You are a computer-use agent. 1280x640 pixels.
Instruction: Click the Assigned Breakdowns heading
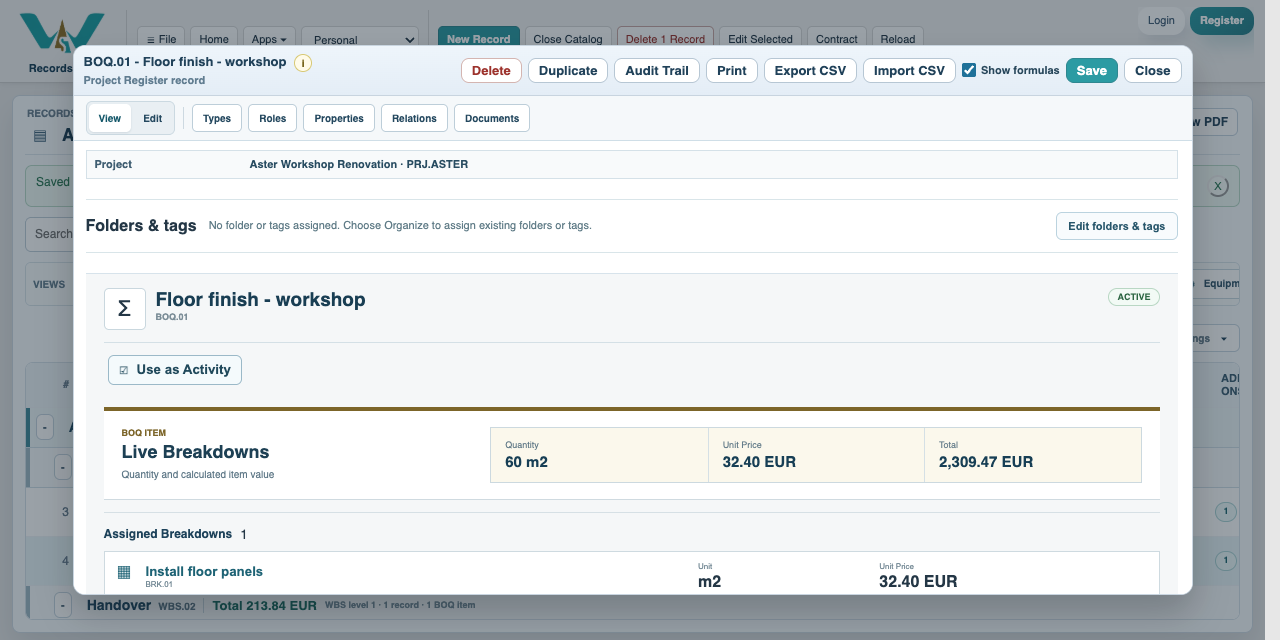click(x=168, y=534)
